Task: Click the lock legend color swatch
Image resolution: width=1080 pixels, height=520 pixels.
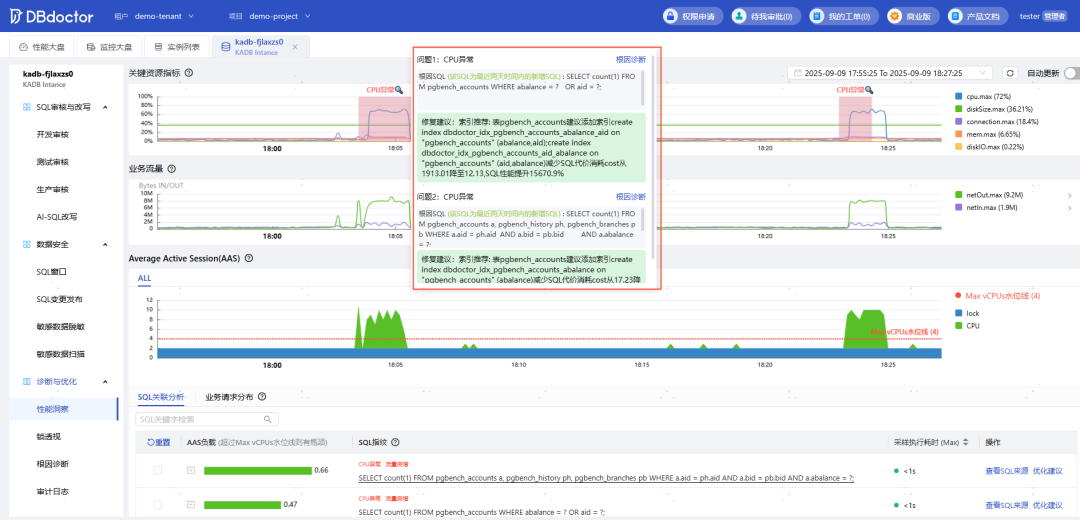Action: tap(958, 313)
